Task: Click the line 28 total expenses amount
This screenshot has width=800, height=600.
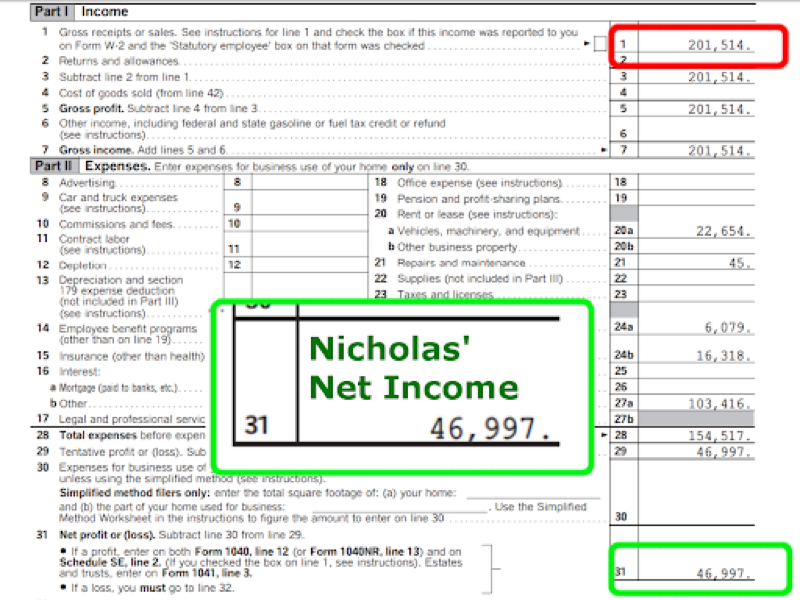Action: [x=708, y=437]
